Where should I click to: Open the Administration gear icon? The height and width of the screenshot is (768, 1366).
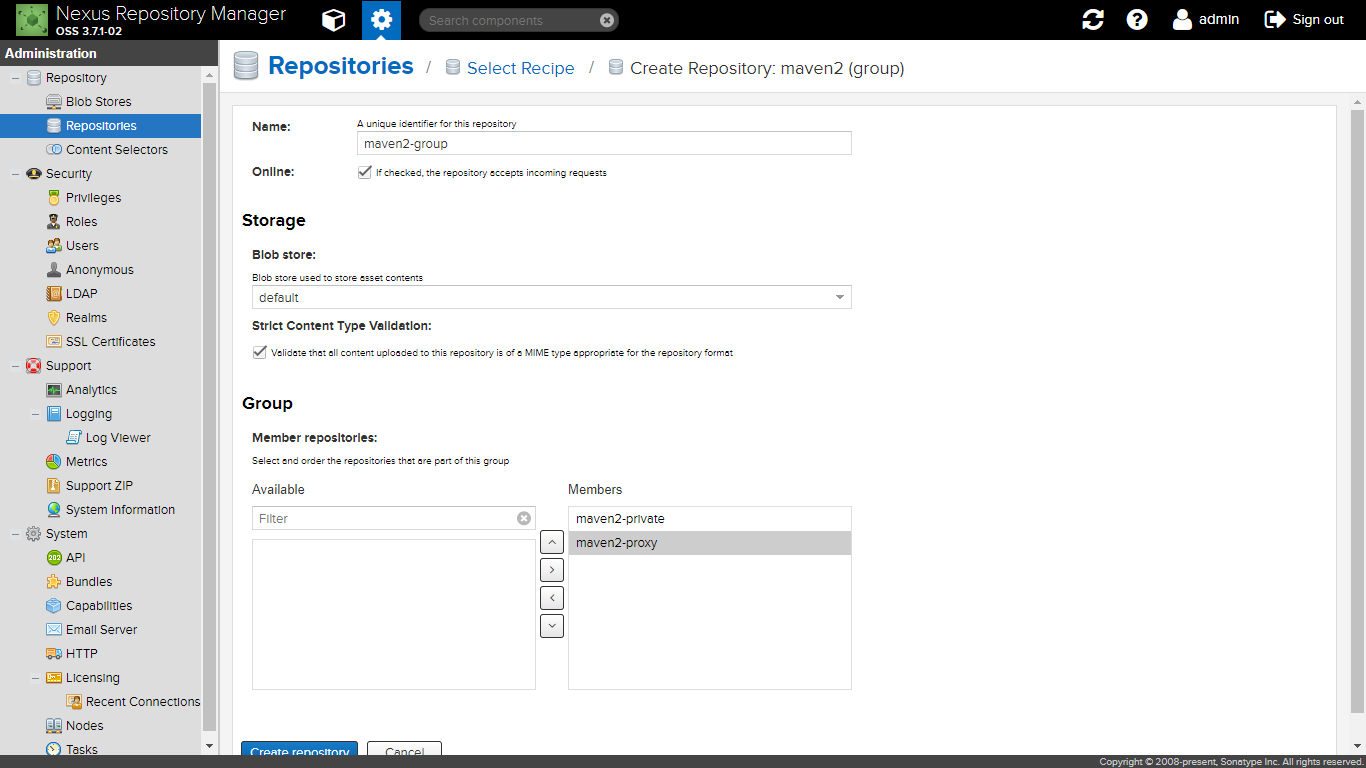coord(381,20)
